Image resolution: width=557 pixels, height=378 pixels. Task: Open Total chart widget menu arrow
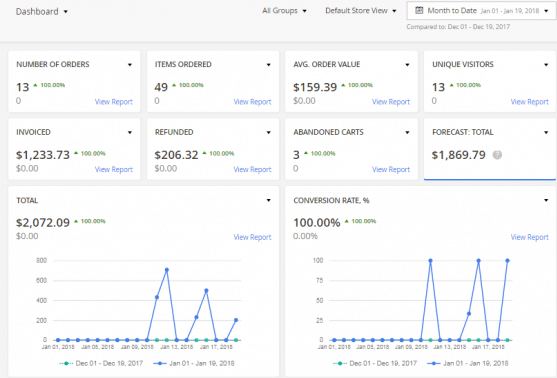coord(269,200)
